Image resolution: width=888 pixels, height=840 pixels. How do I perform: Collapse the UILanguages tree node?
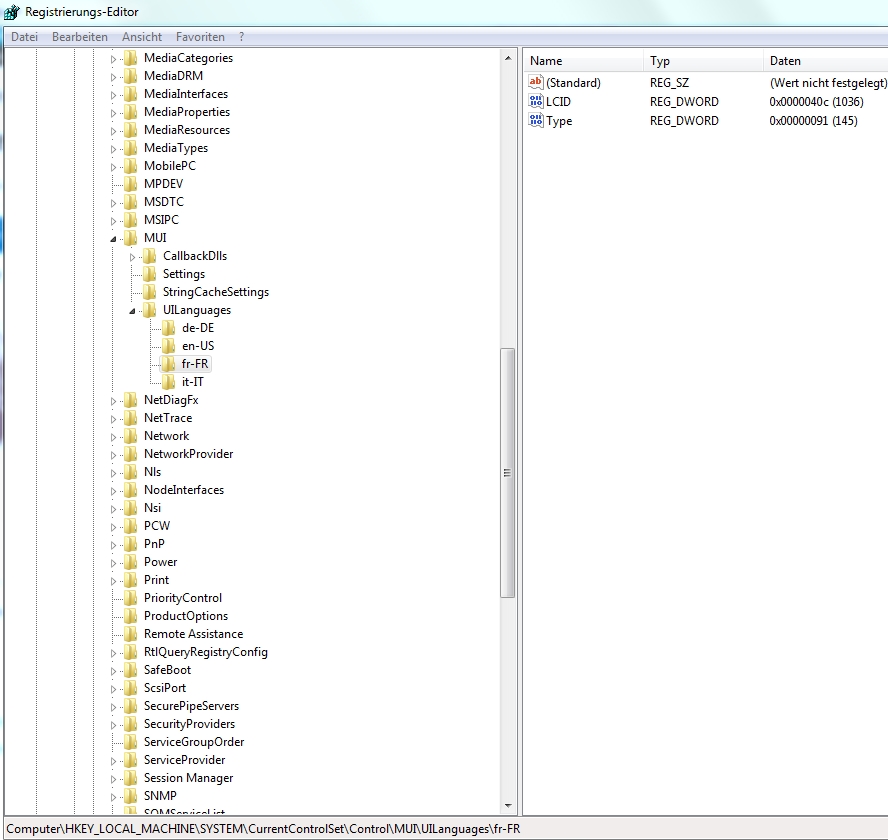[133, 311]
